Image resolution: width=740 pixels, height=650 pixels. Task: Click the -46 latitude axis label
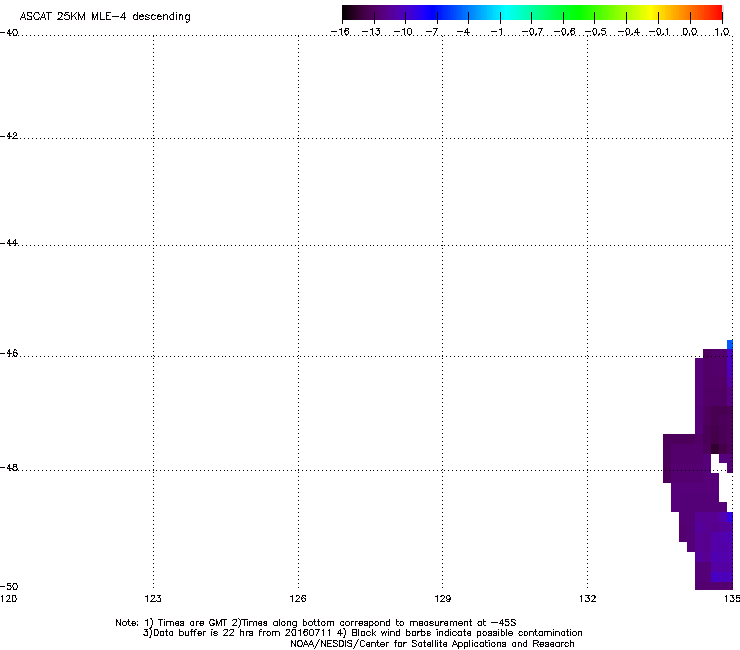pyautogui.click(x=9, y=354)
